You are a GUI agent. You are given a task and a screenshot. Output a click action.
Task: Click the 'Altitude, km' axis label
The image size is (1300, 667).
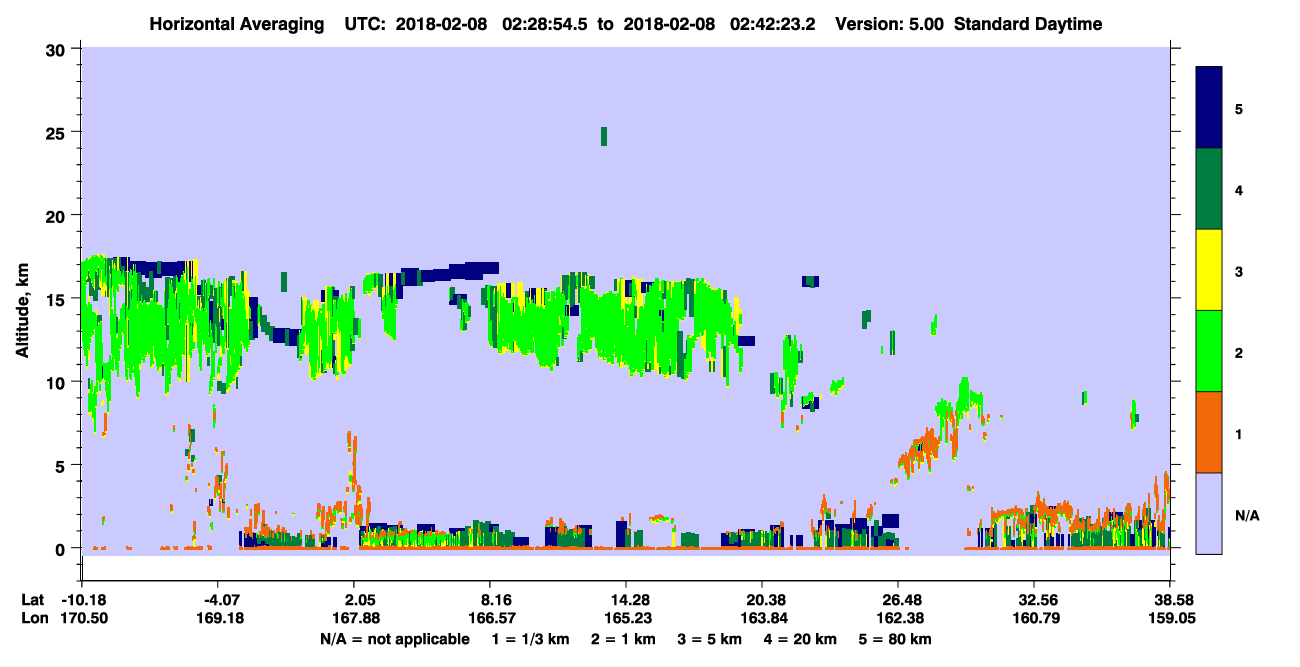coord(22,312)
